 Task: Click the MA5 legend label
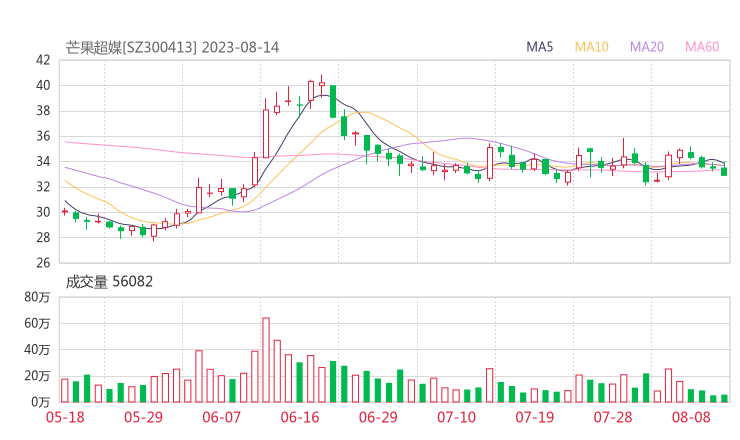539,47
